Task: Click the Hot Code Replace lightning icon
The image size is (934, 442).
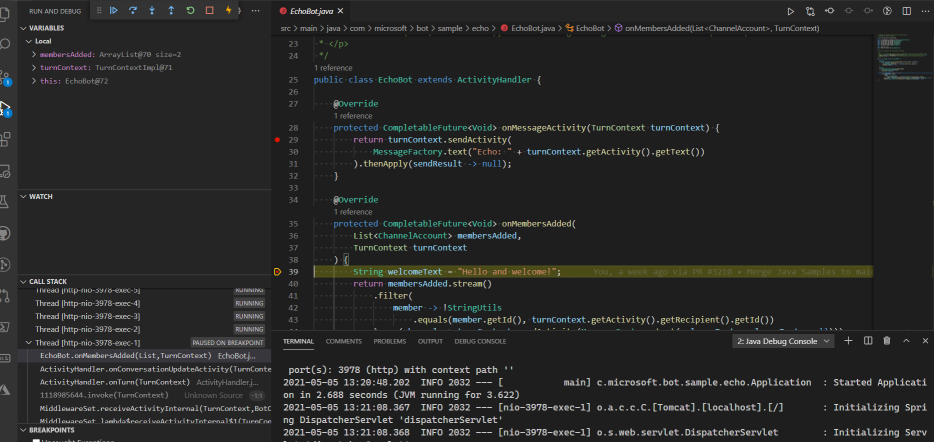Action: coord(229,10)
